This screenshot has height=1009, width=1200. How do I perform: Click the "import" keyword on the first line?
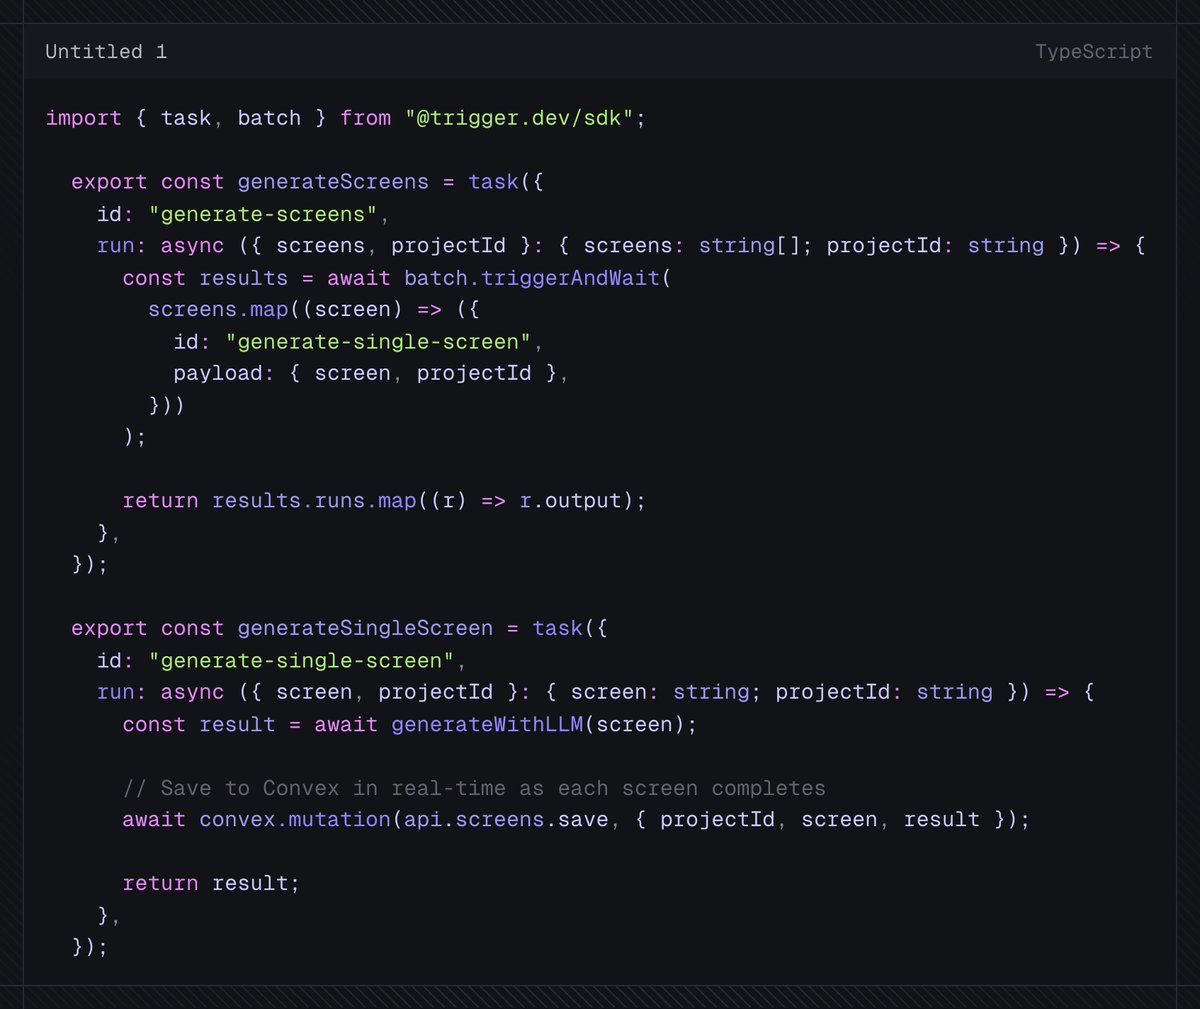pyautogui.click(x=83, y=118)
